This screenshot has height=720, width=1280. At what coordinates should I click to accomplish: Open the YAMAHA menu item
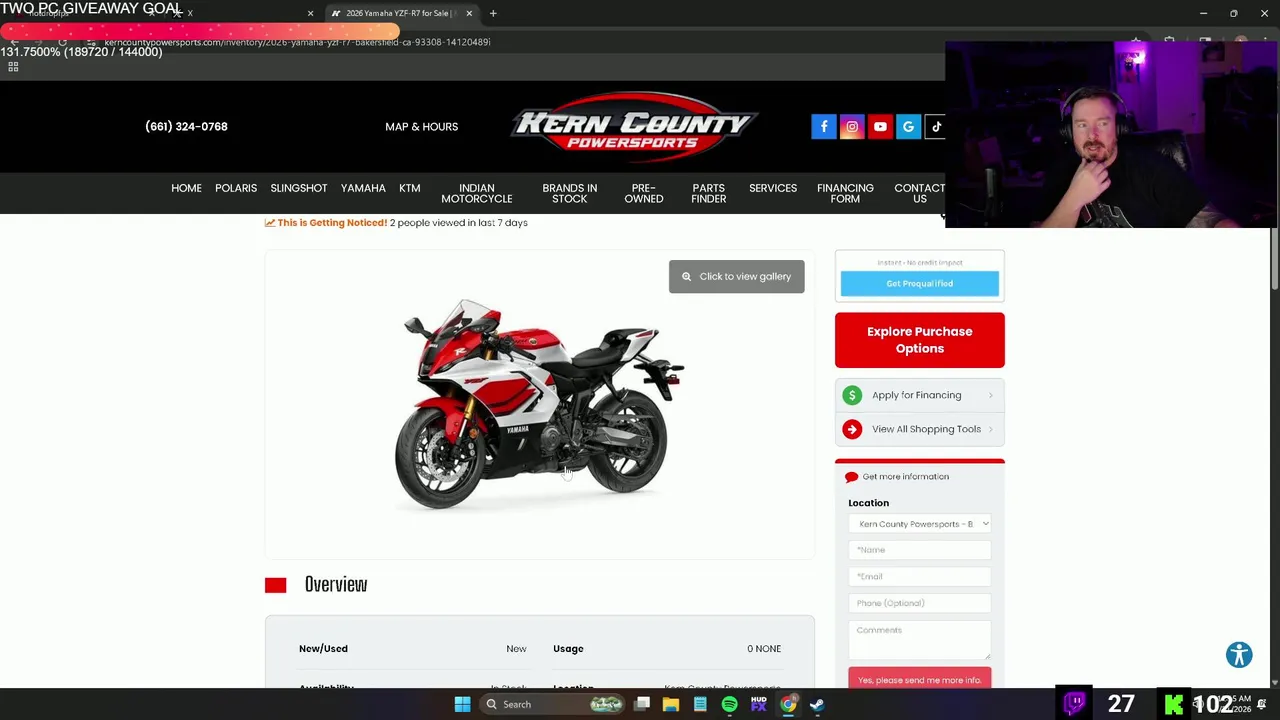(x=363, y=188)
